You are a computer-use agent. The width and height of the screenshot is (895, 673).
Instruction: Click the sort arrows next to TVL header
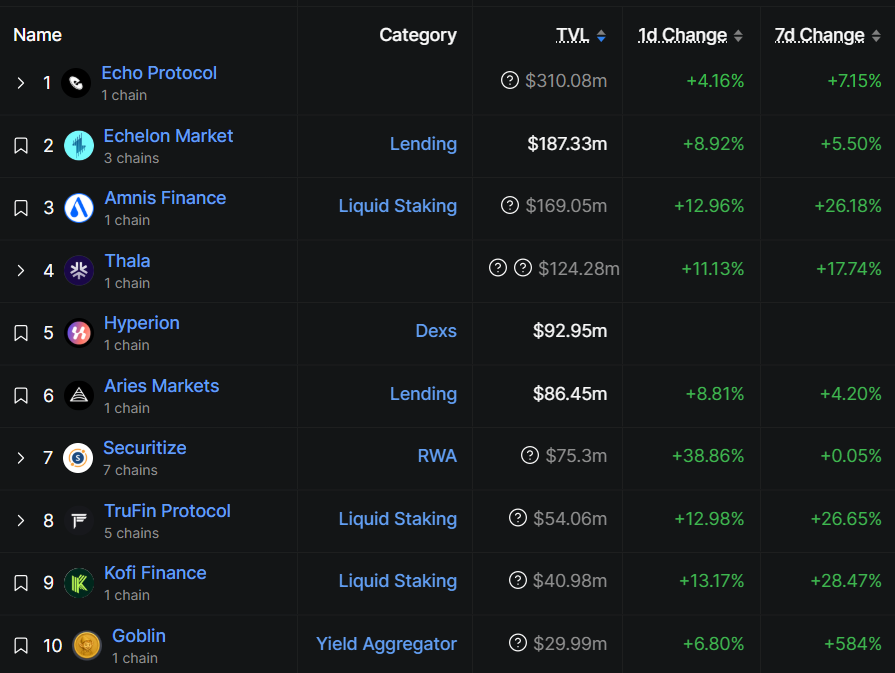pyautogui.click(x=601, y=36)
